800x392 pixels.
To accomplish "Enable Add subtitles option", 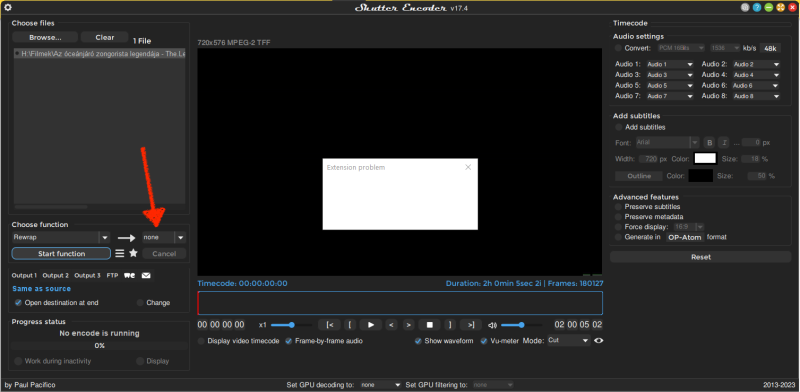I will click(618, 127).
